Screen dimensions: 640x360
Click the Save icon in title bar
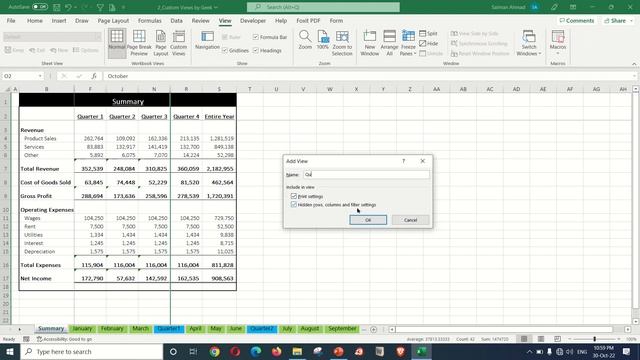click(x=57, y=7)
